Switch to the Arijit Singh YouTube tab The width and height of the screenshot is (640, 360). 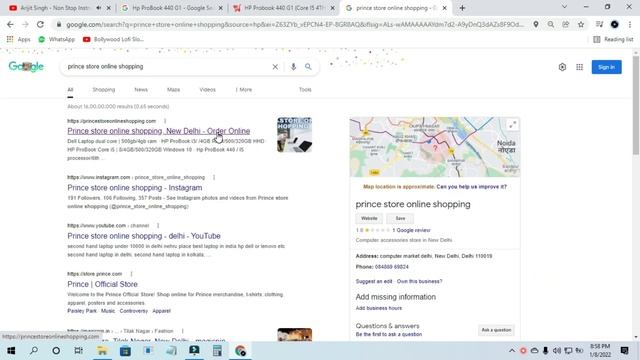coord(55,8)
